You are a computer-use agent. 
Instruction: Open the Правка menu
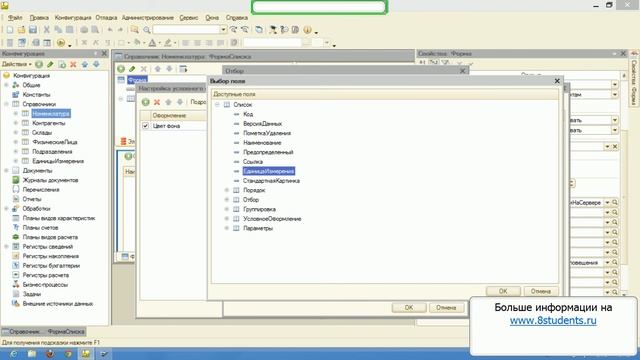[39, 18]
